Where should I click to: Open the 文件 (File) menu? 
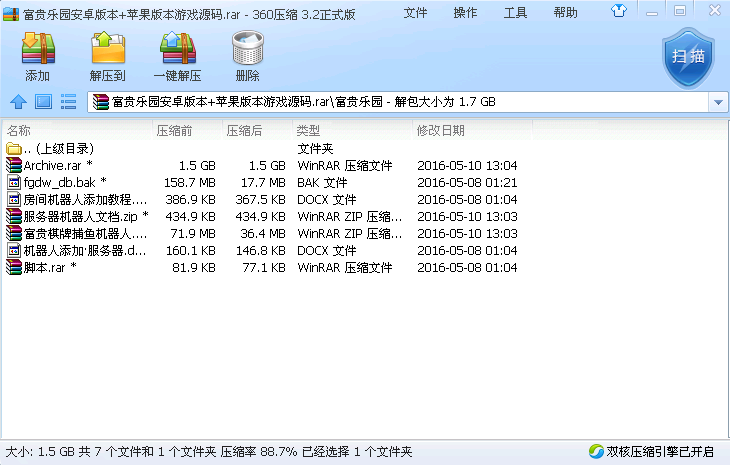[x=416, y=13]
